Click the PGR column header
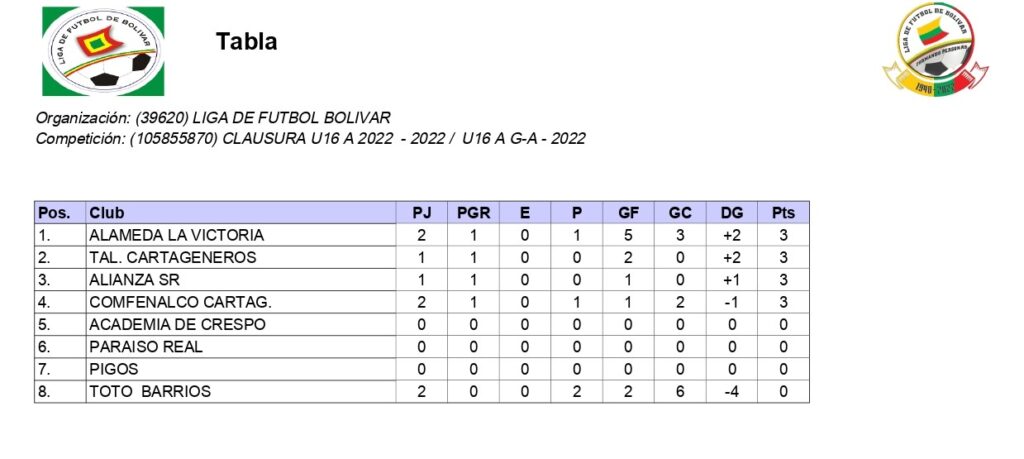Viewport: 1024px width, 459px height. tap(473, 213)
